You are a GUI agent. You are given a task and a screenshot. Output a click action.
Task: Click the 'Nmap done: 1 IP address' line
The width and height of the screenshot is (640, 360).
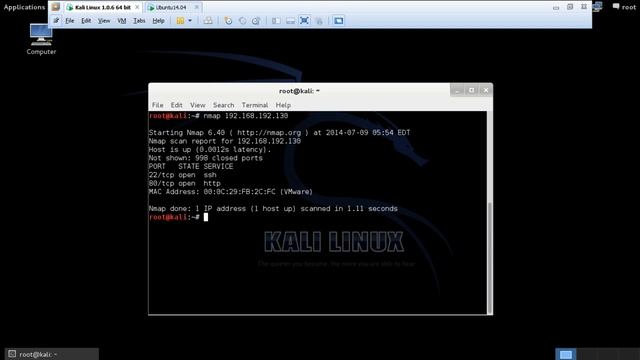[x=273, y=209]
